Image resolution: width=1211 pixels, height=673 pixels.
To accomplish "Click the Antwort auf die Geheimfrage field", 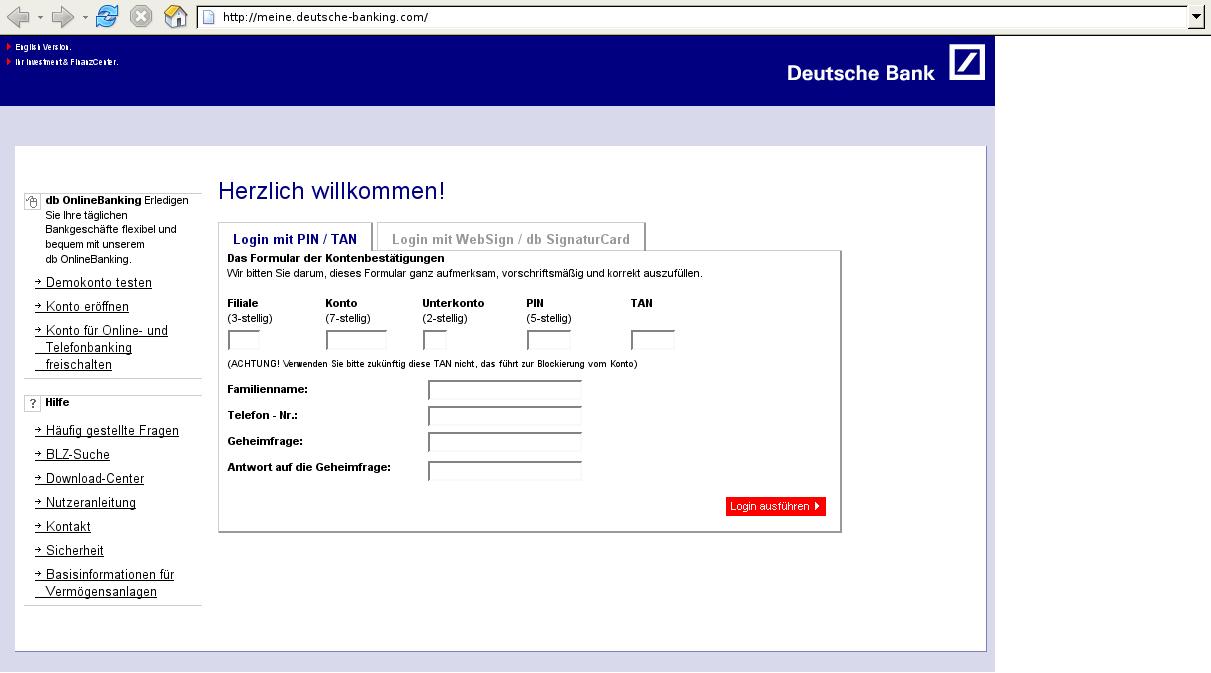I will click(x=505, y=470).
